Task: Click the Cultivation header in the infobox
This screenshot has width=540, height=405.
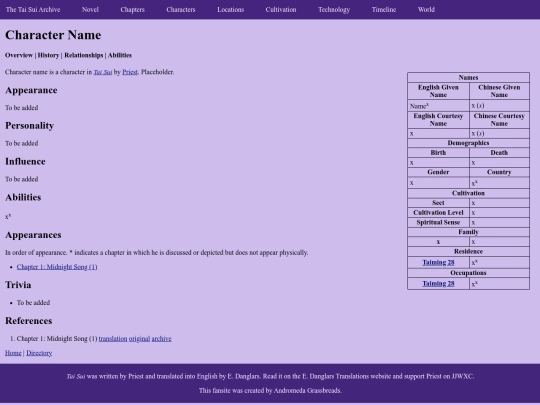Action: coord(468,193)
